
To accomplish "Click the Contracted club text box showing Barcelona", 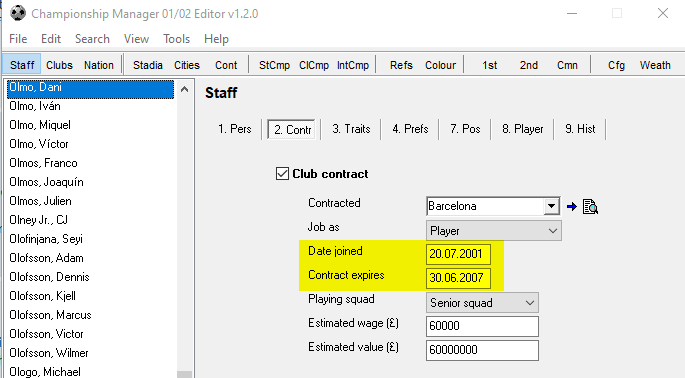I will [x=485, y=206].
